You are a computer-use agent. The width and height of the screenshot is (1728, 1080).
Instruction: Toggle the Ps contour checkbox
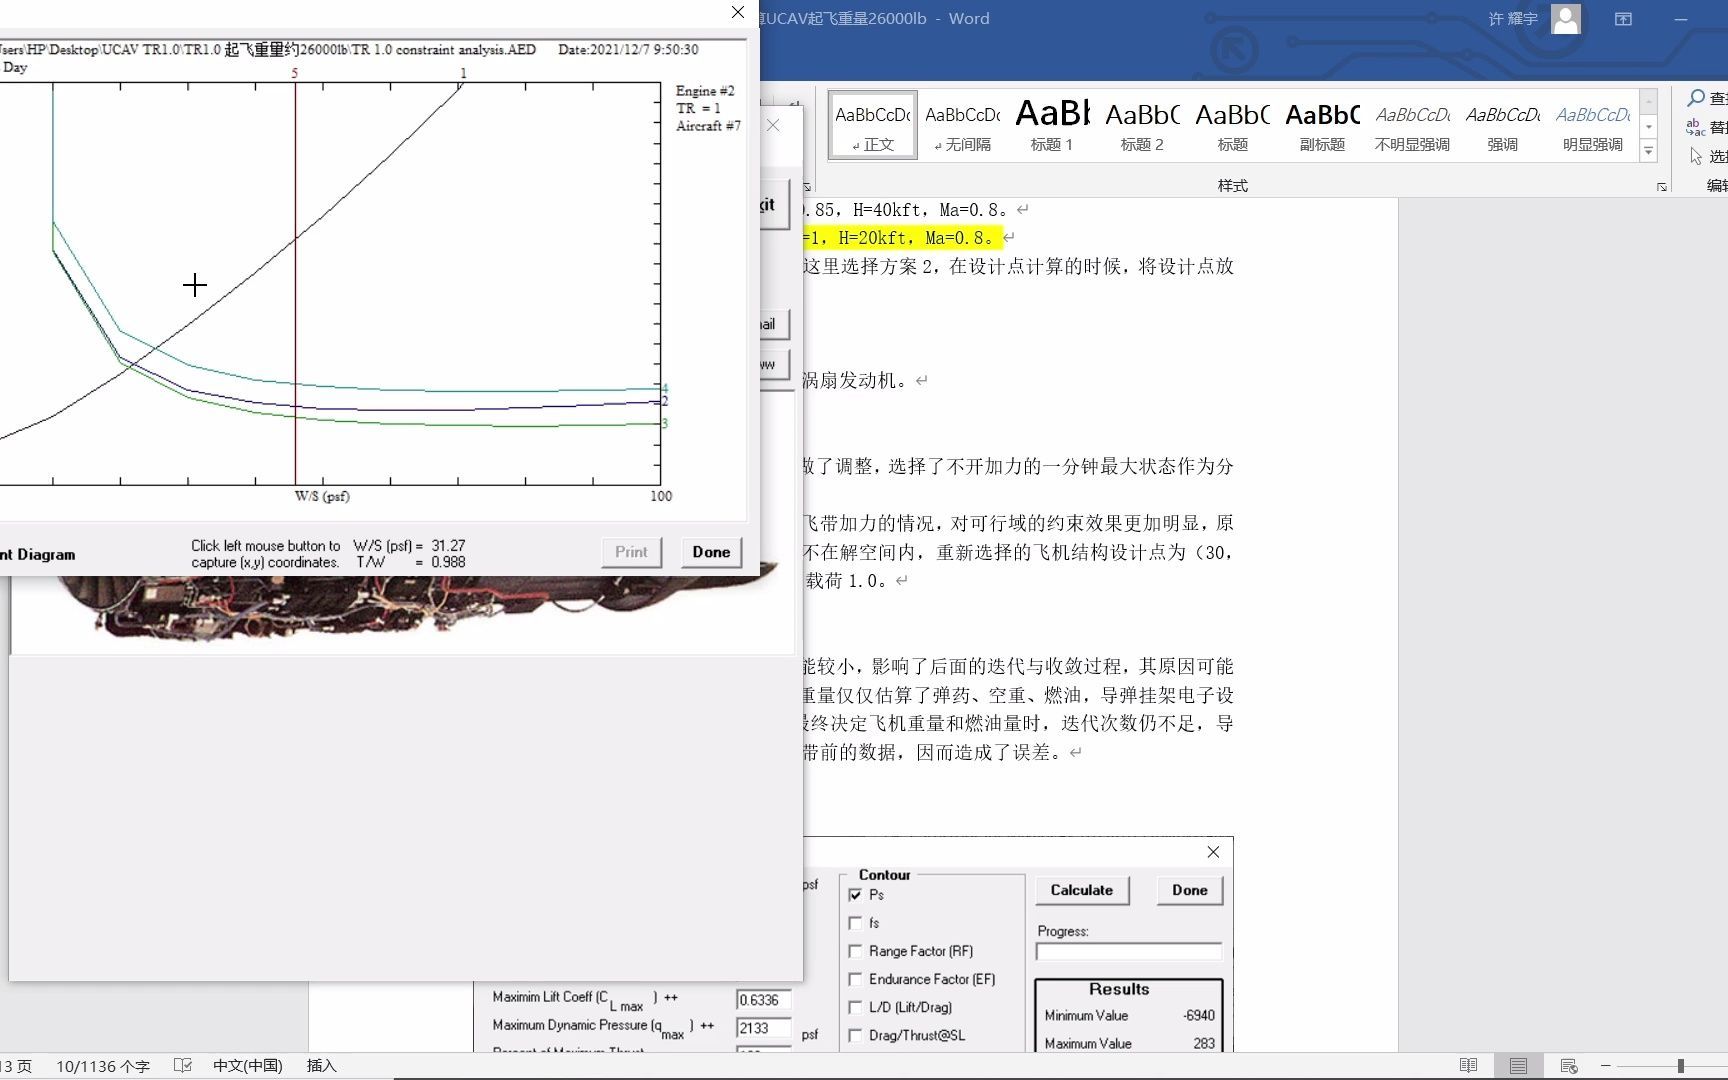[x=855, y=895]
